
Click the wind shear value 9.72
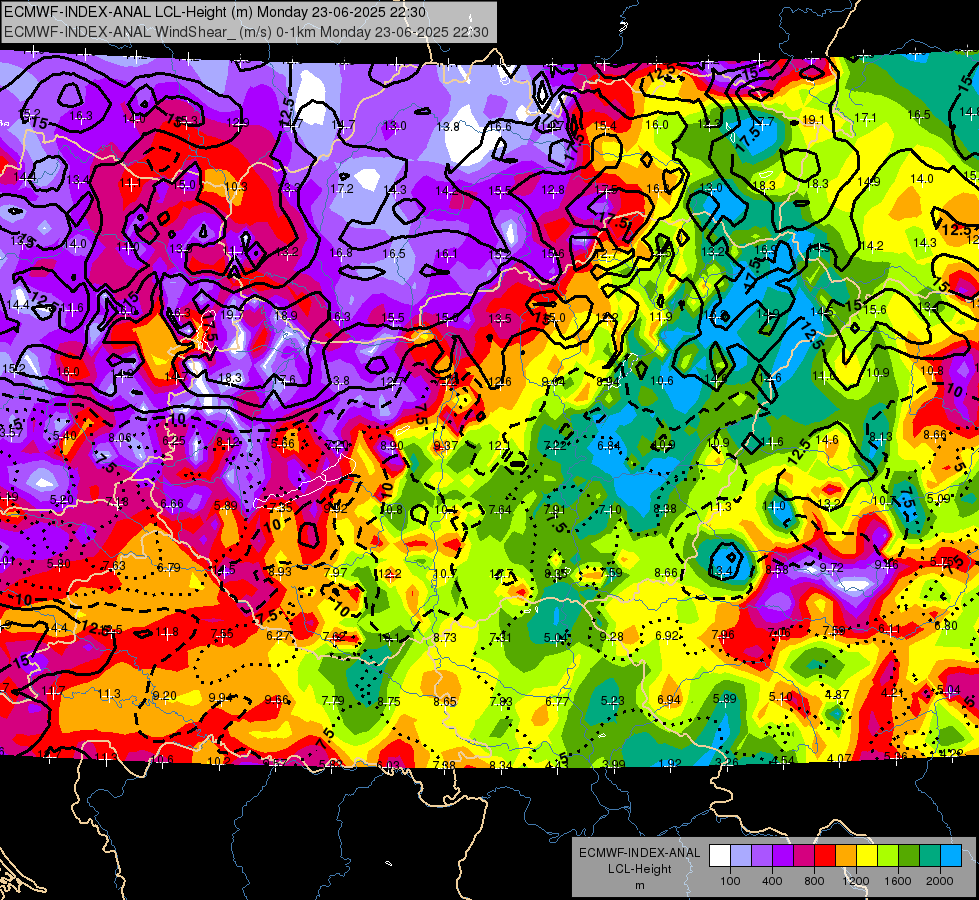point(832,568)
